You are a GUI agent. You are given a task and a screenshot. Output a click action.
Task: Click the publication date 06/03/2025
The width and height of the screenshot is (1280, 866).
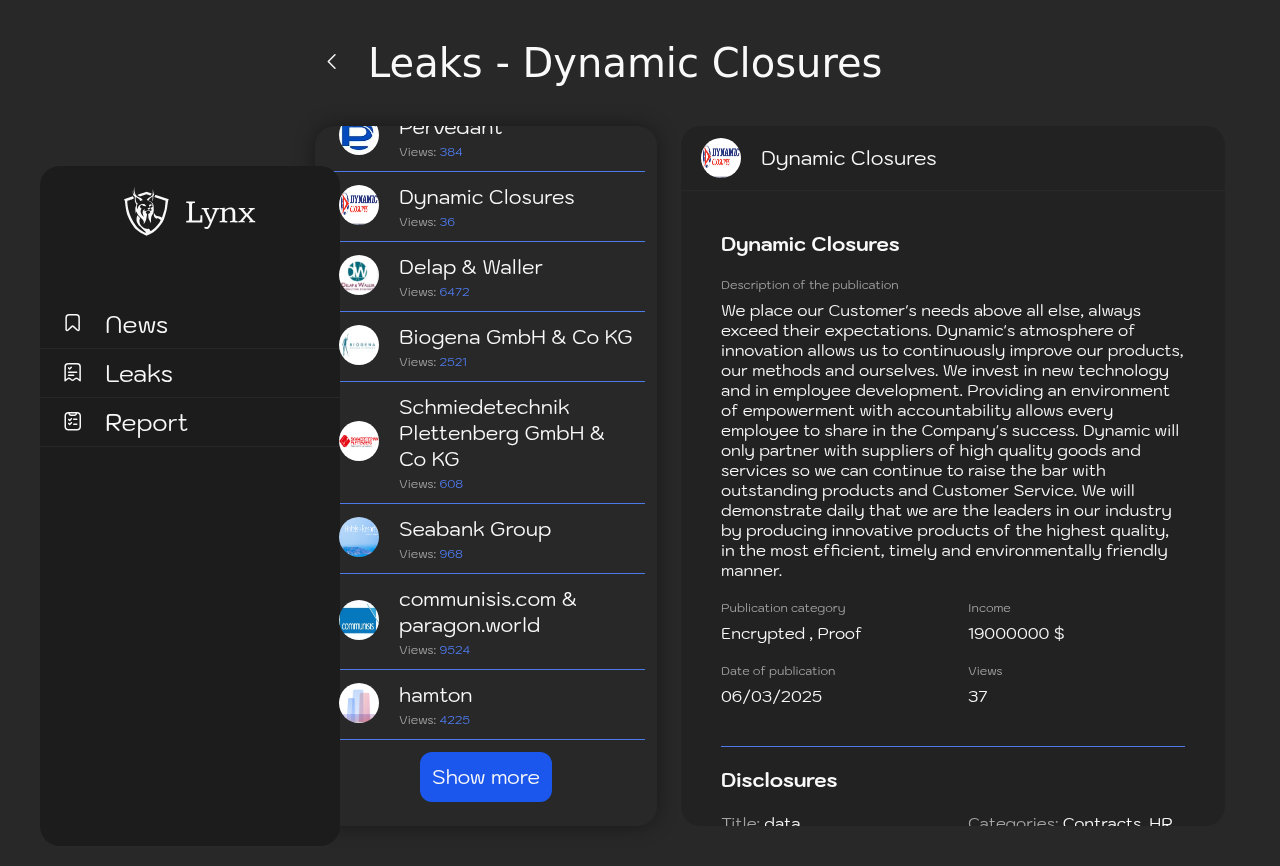(x=771, y=696)
